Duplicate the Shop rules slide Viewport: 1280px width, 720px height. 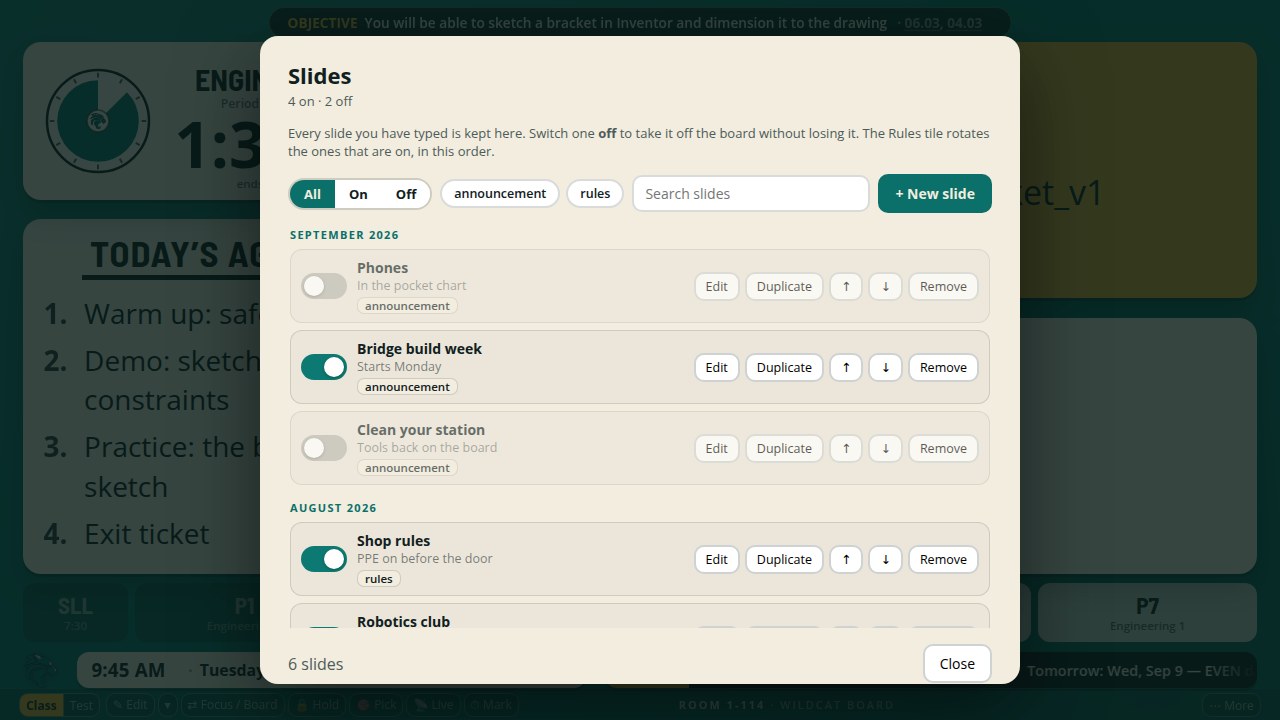click(784, 559)
